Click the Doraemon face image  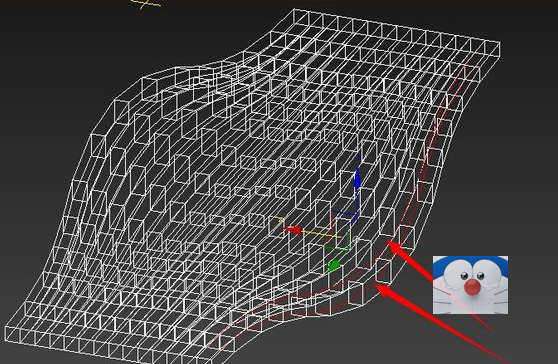[x=470, y=285]
